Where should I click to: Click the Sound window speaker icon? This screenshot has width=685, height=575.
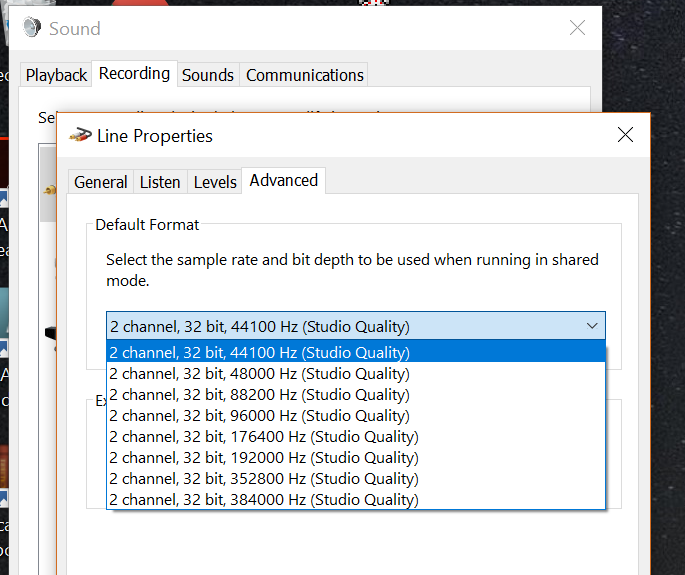32,28
